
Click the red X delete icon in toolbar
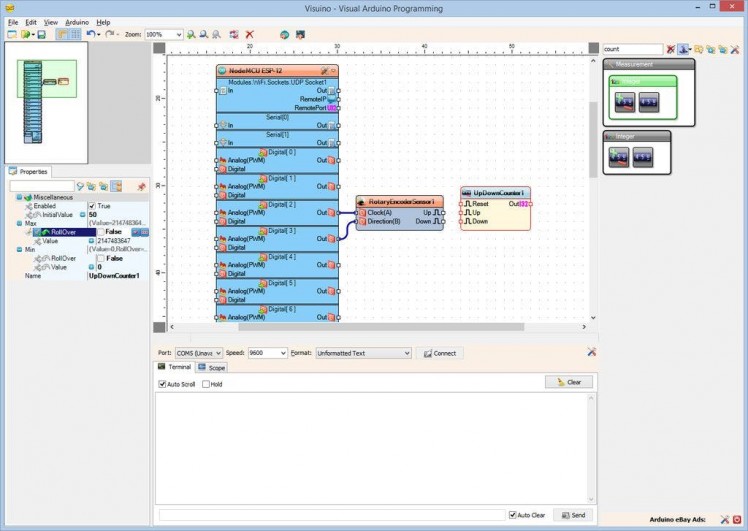[x=250, y=34]
